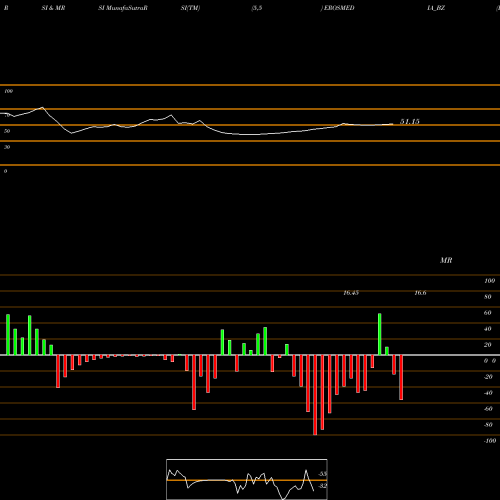Click the SI MunafaSutraR header text
Image resolution: width=500 pixels, height=500 pixels.
[x=123, y=8]
